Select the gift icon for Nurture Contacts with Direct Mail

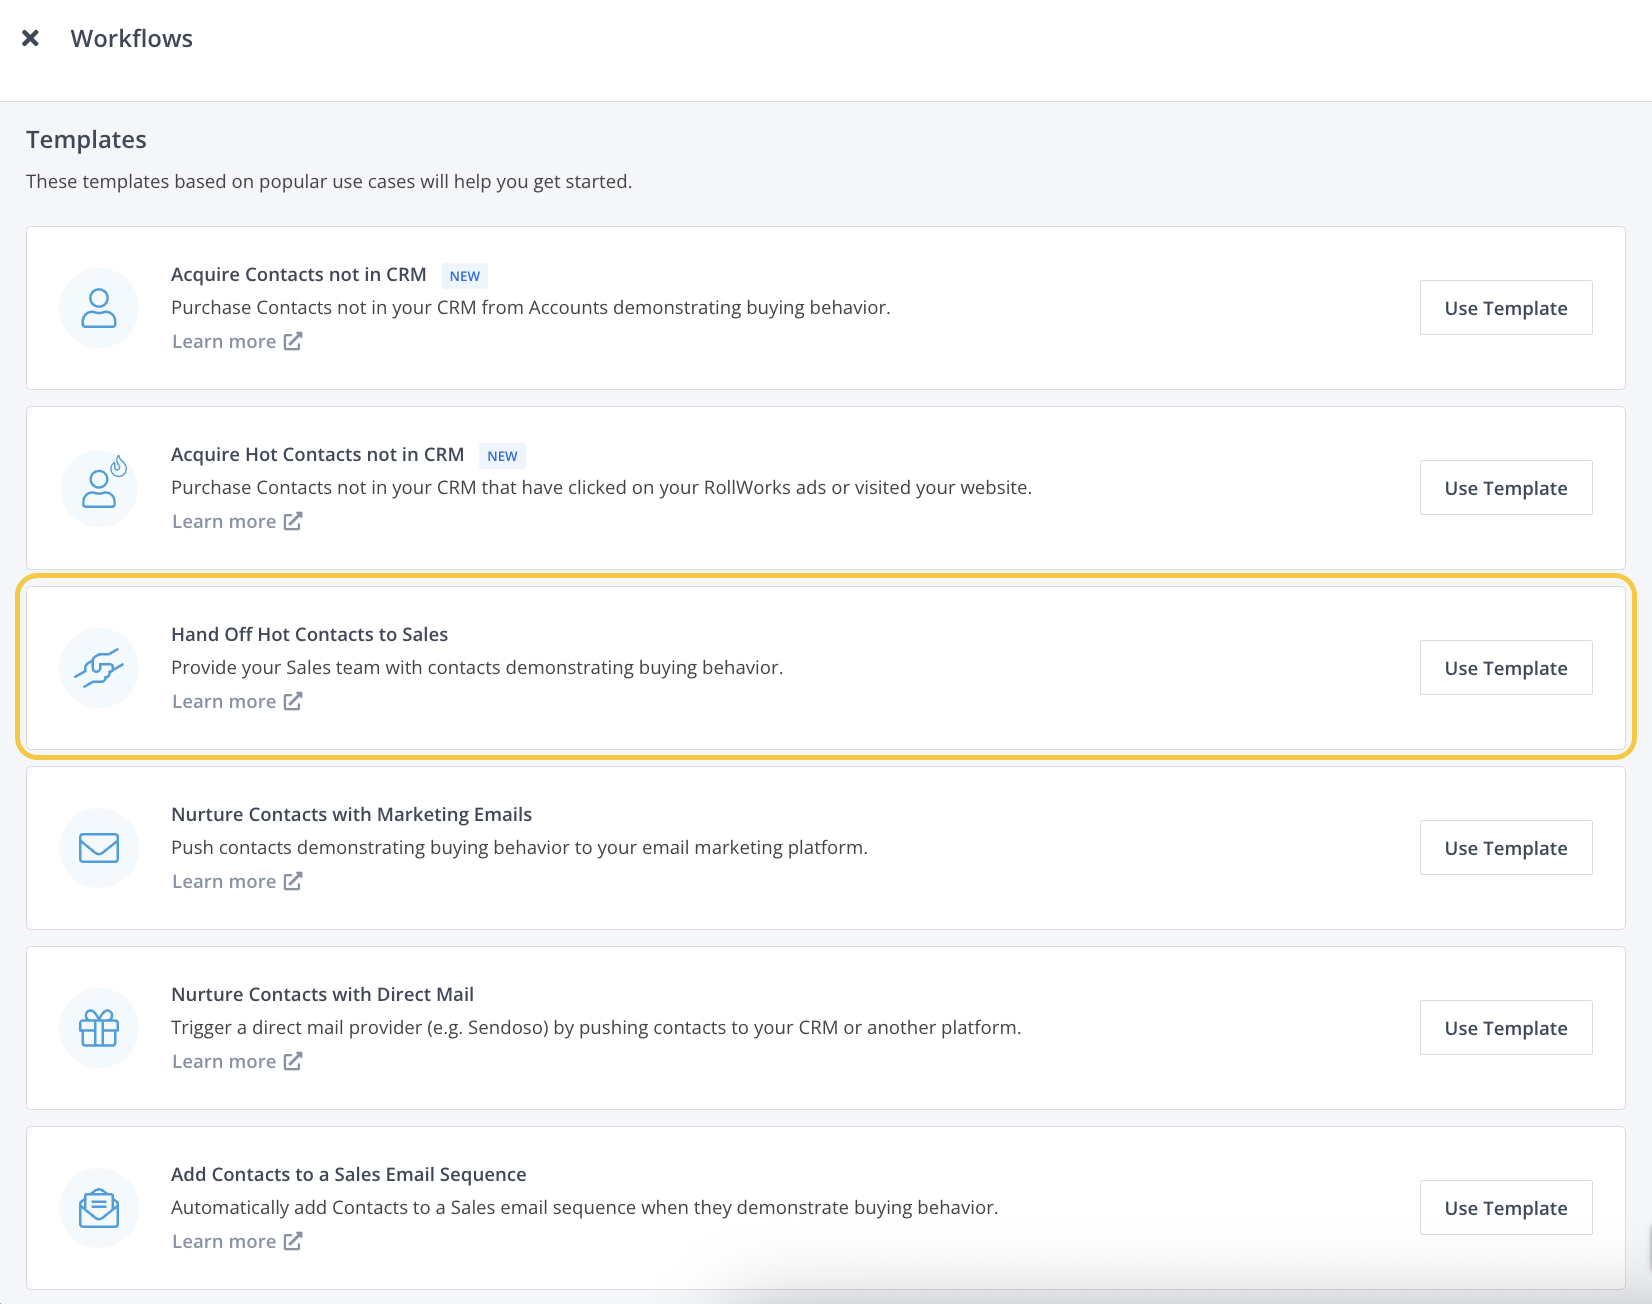click(x=99, y=1027)
